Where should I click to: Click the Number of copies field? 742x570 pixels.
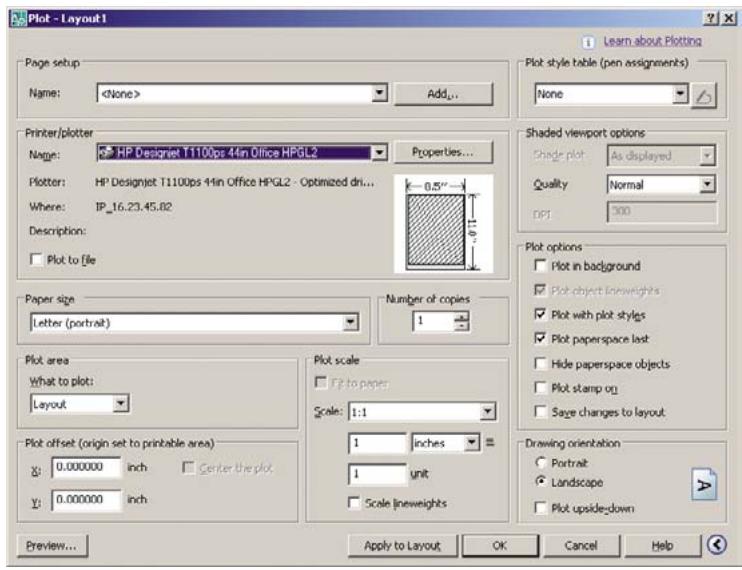[433, 322]
